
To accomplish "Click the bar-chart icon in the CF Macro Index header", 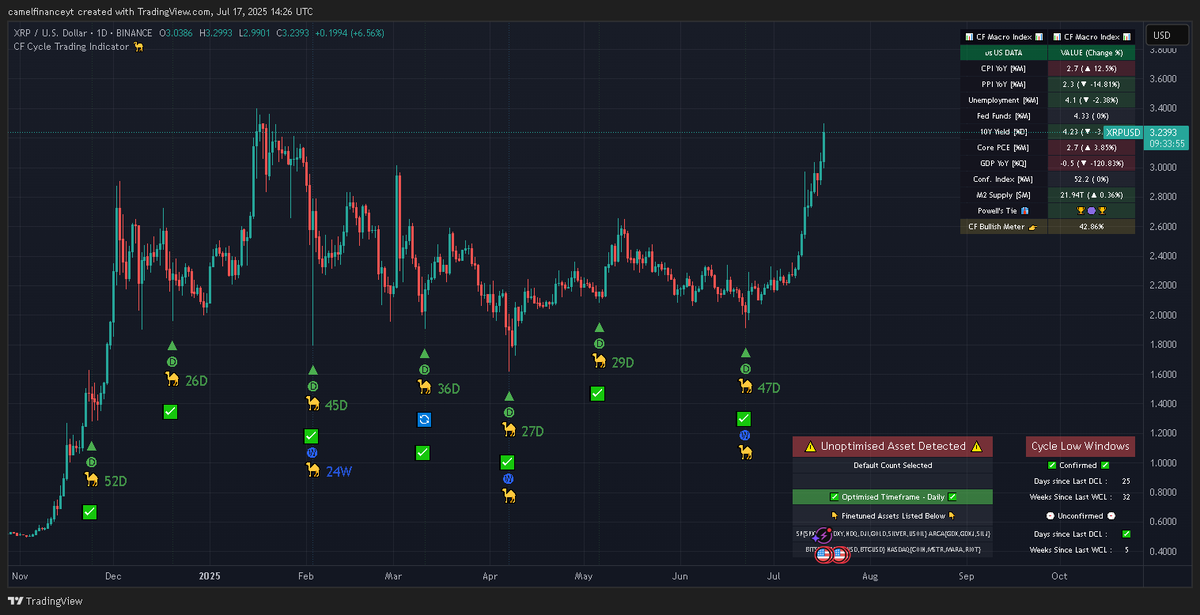I will [x=969, y=37].
